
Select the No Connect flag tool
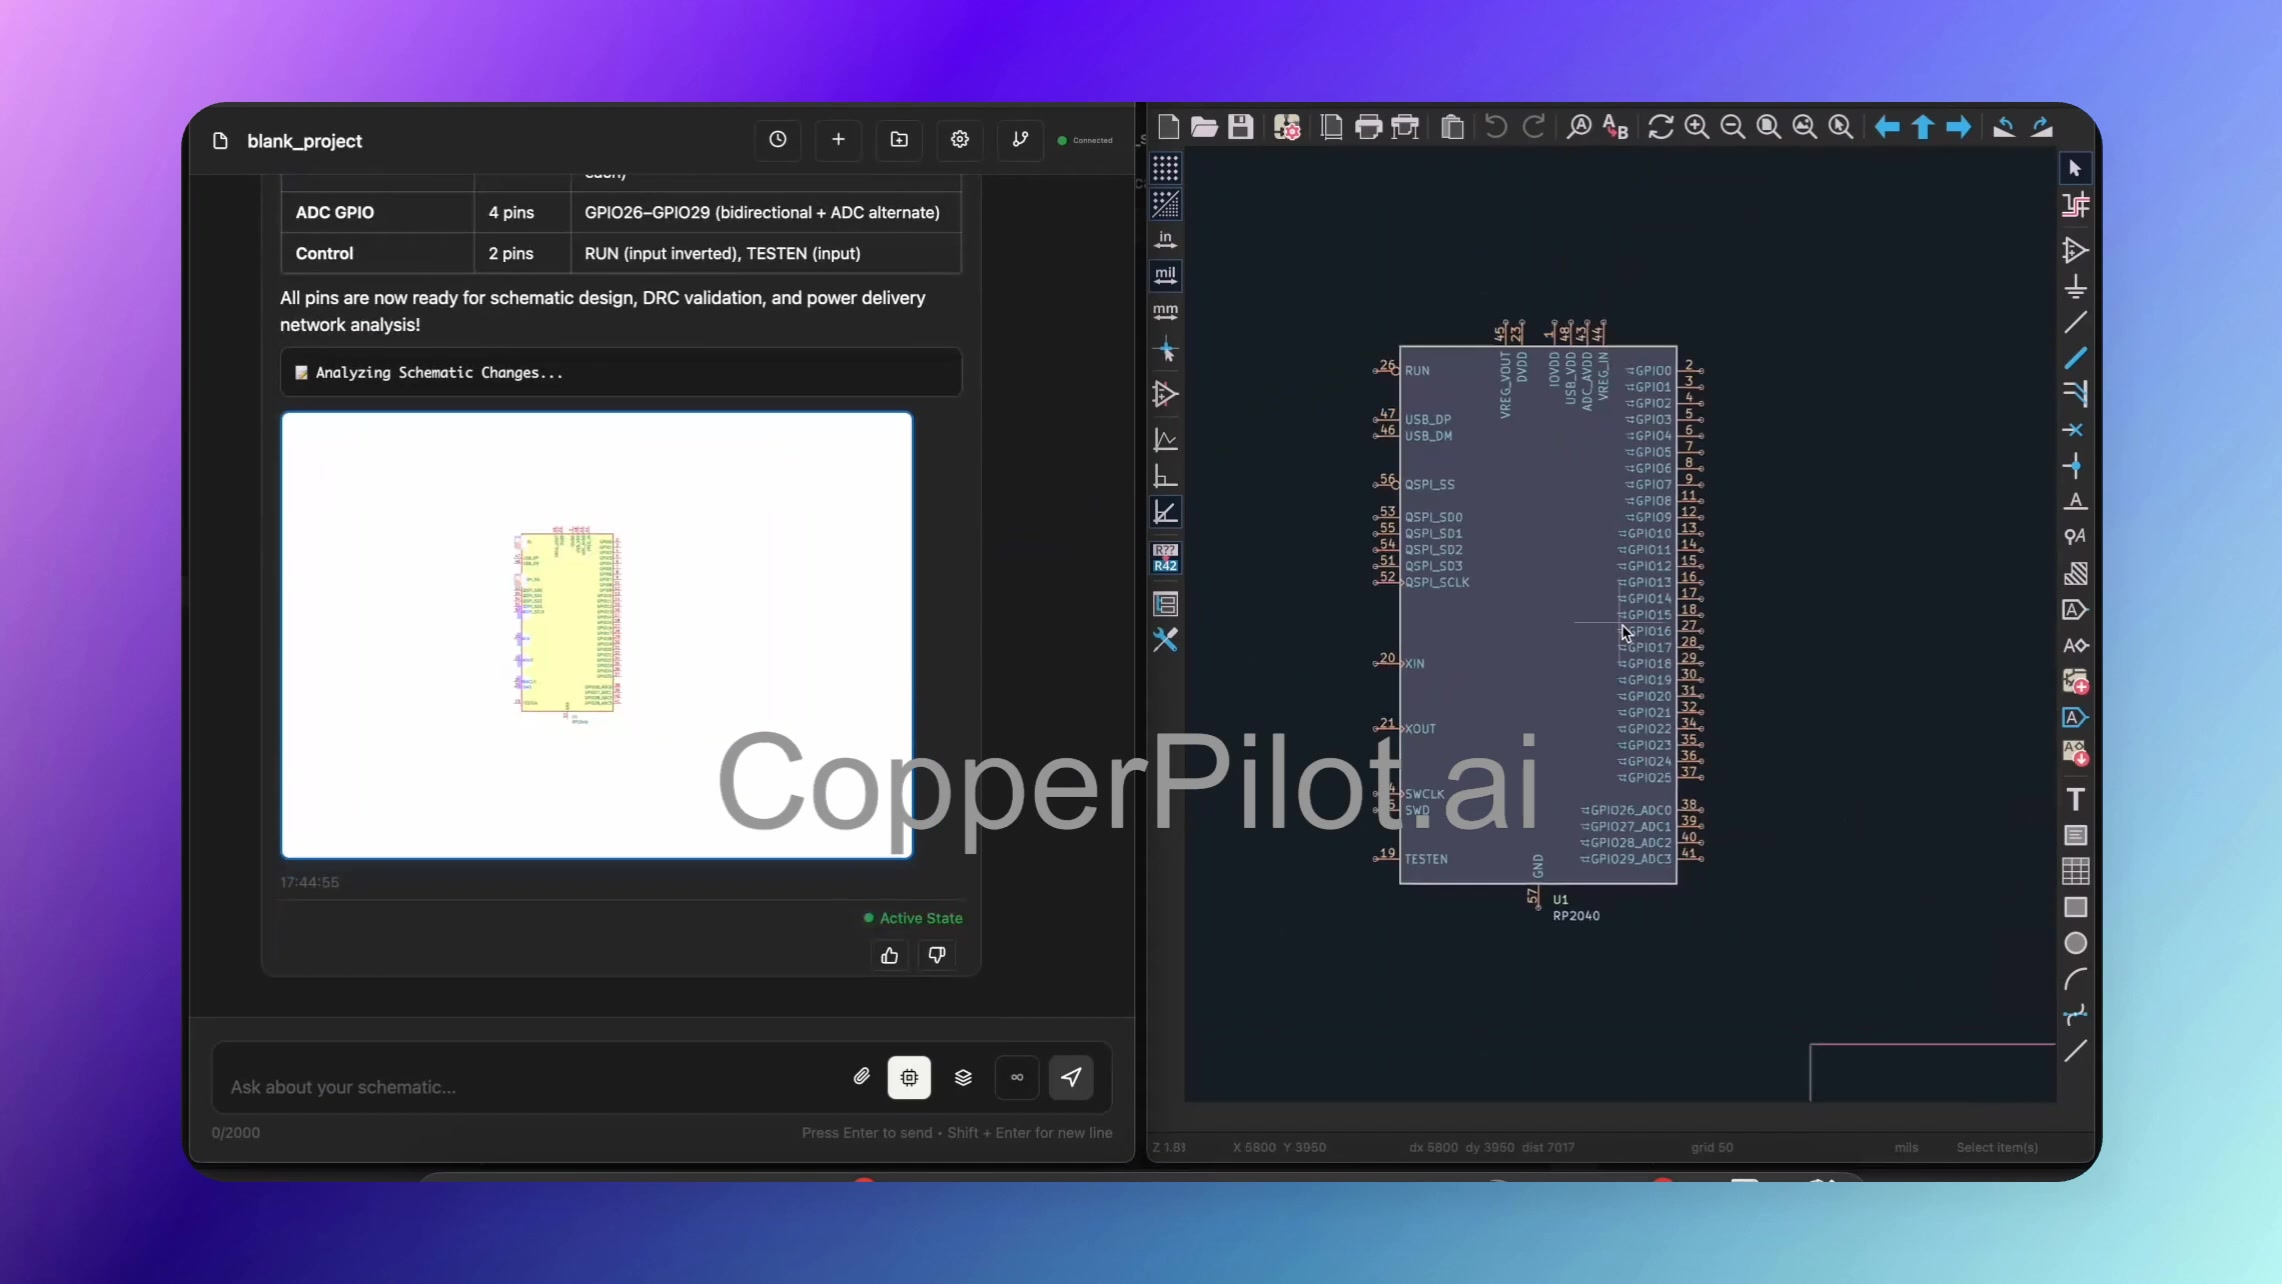click(2075, 430)
